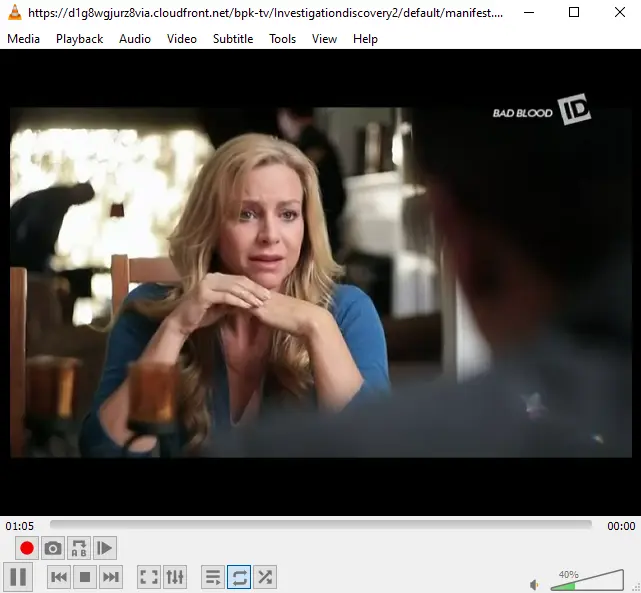Adjust the 40% volume slider
641x593 pixels.
[587, 580]
